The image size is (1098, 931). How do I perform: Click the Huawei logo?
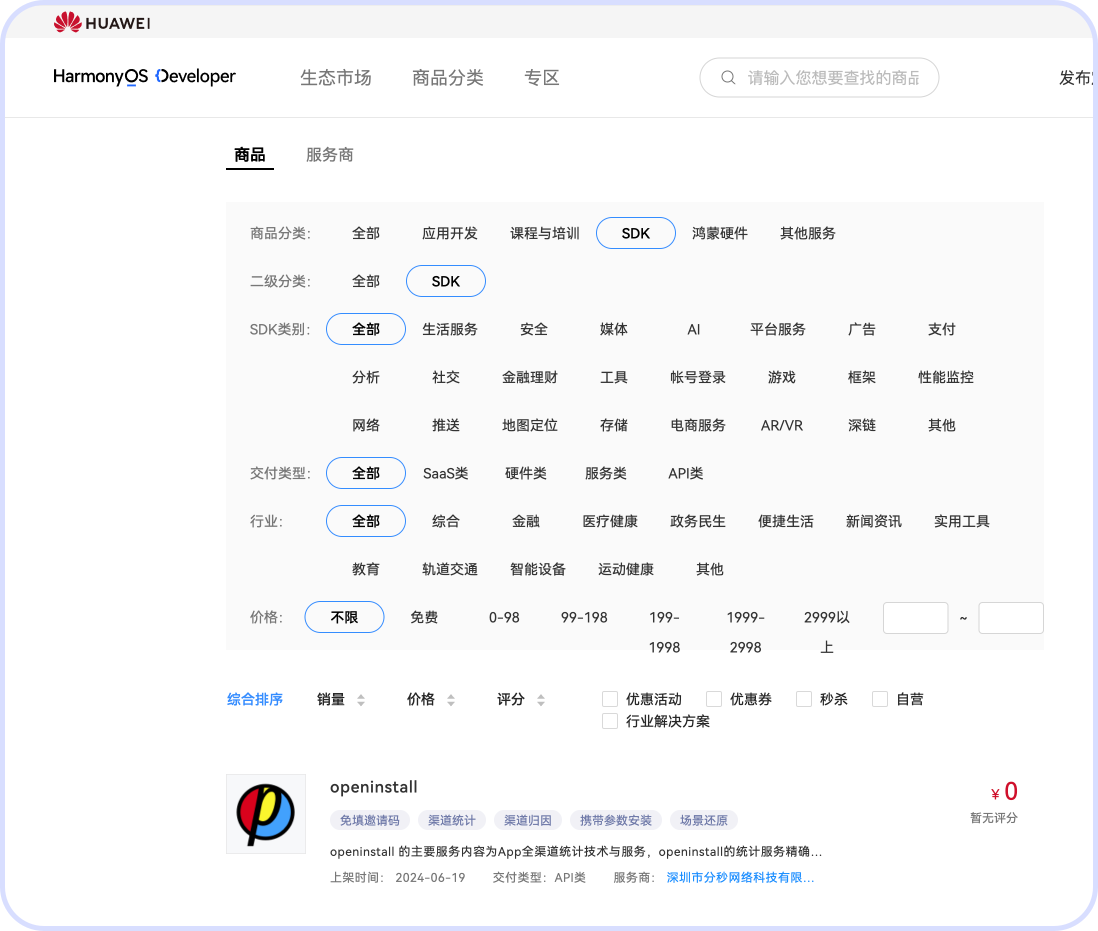point(102,22)
